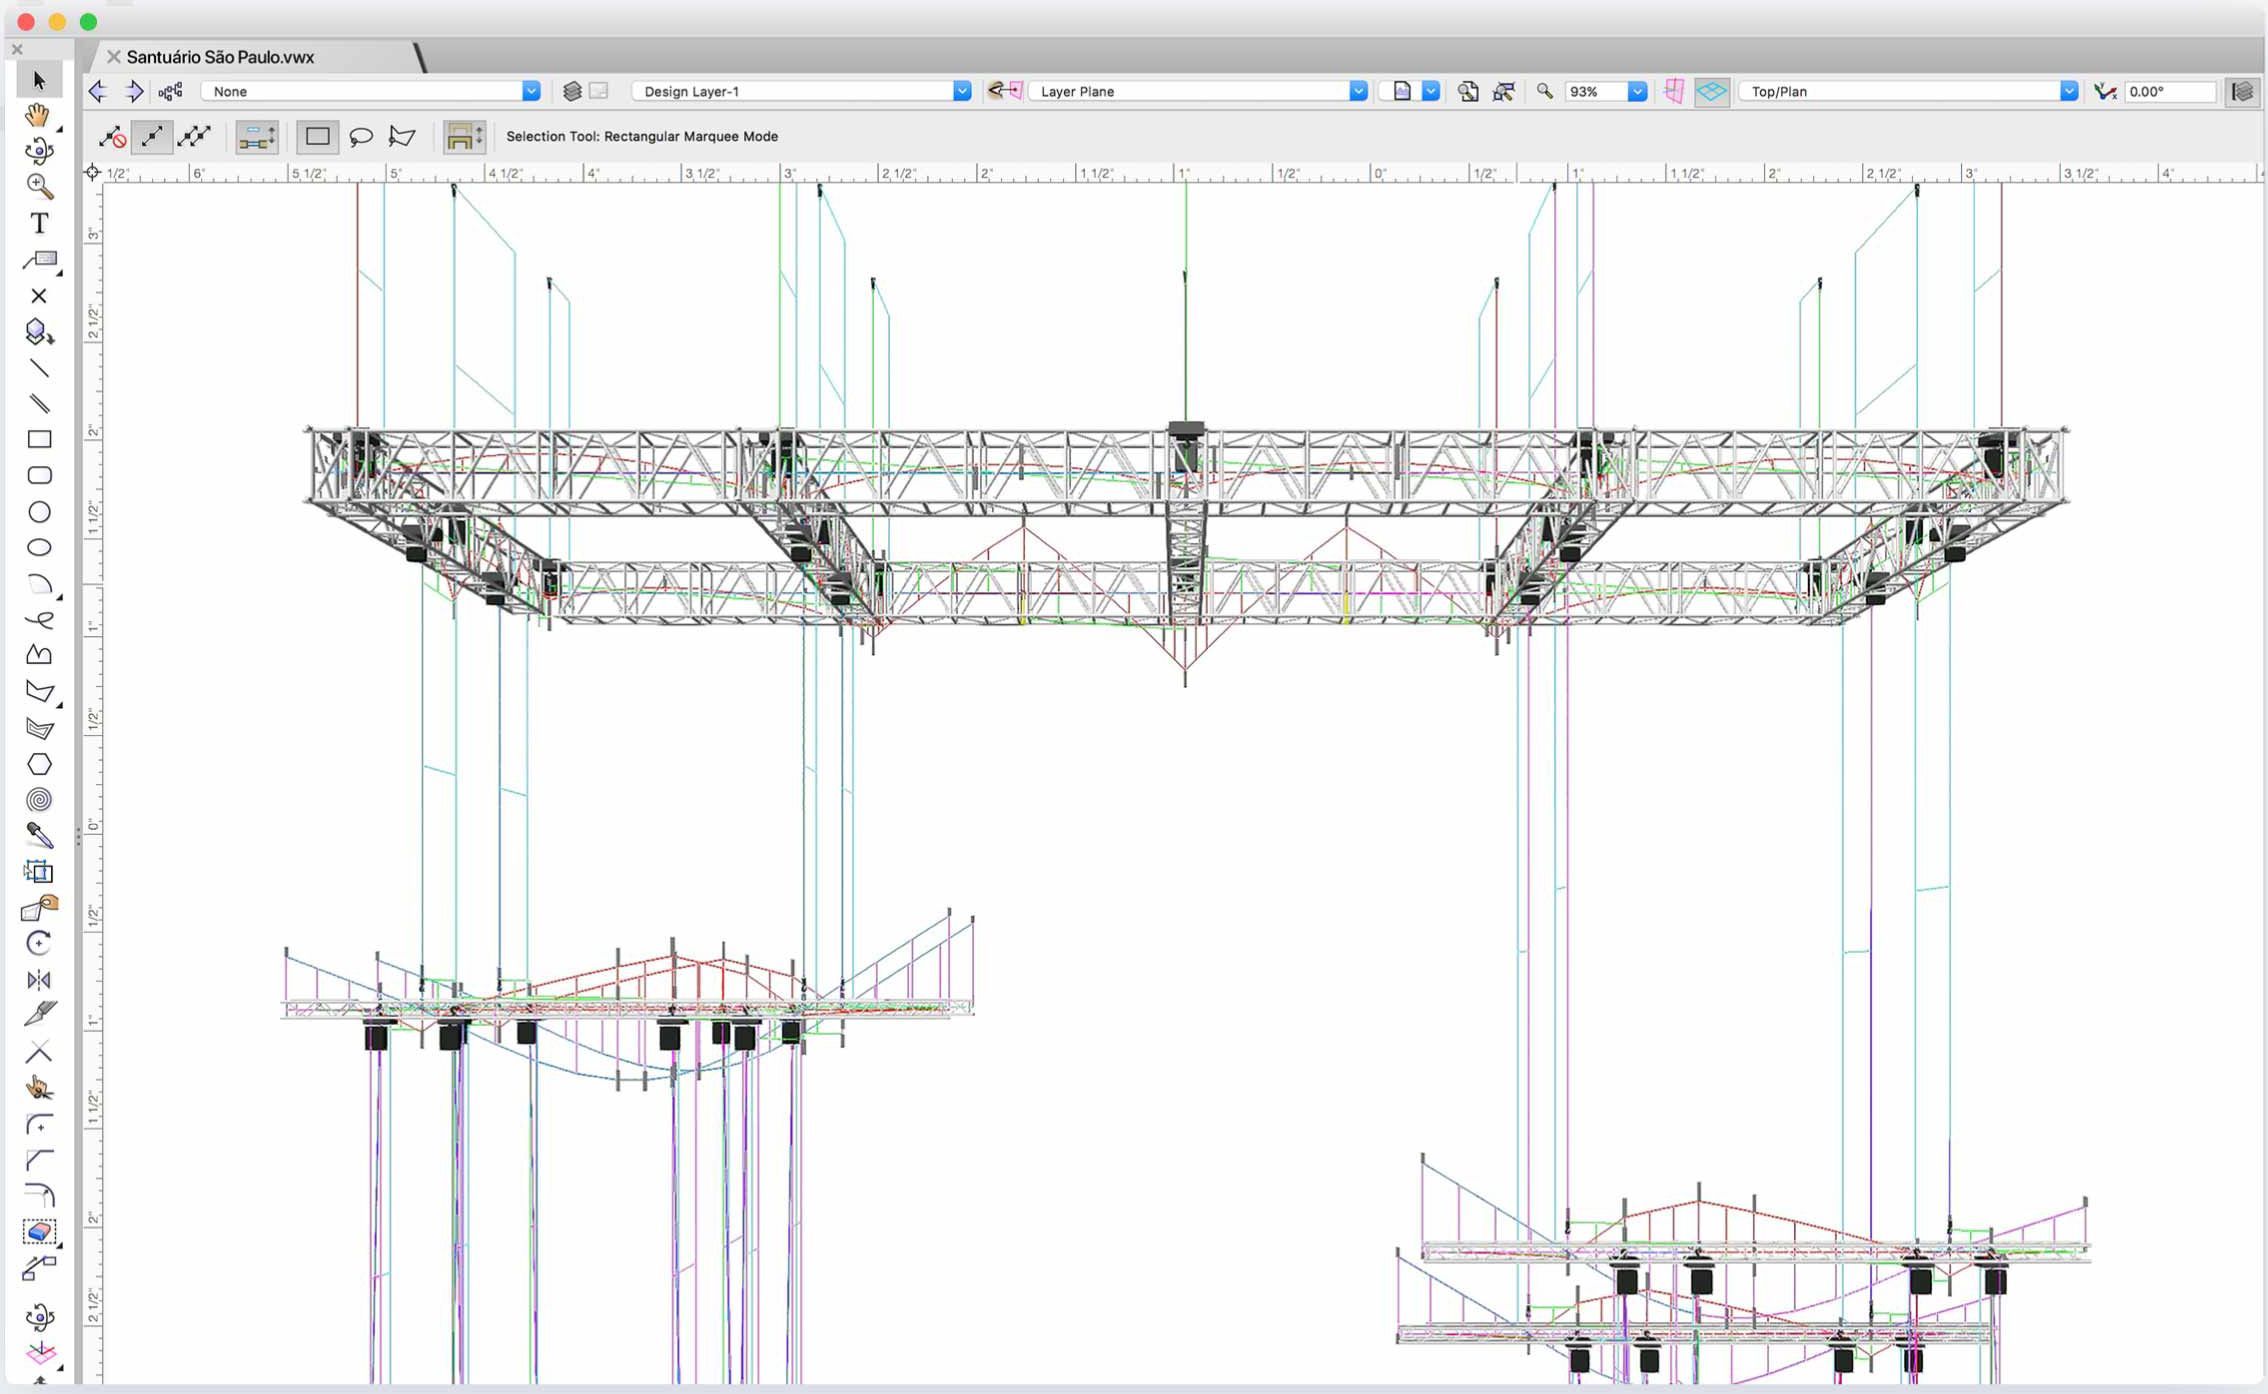Viewport: 2268px width, 1394px height.
Task: Click Fit to Objects icon
Action: pos(1504,92)
